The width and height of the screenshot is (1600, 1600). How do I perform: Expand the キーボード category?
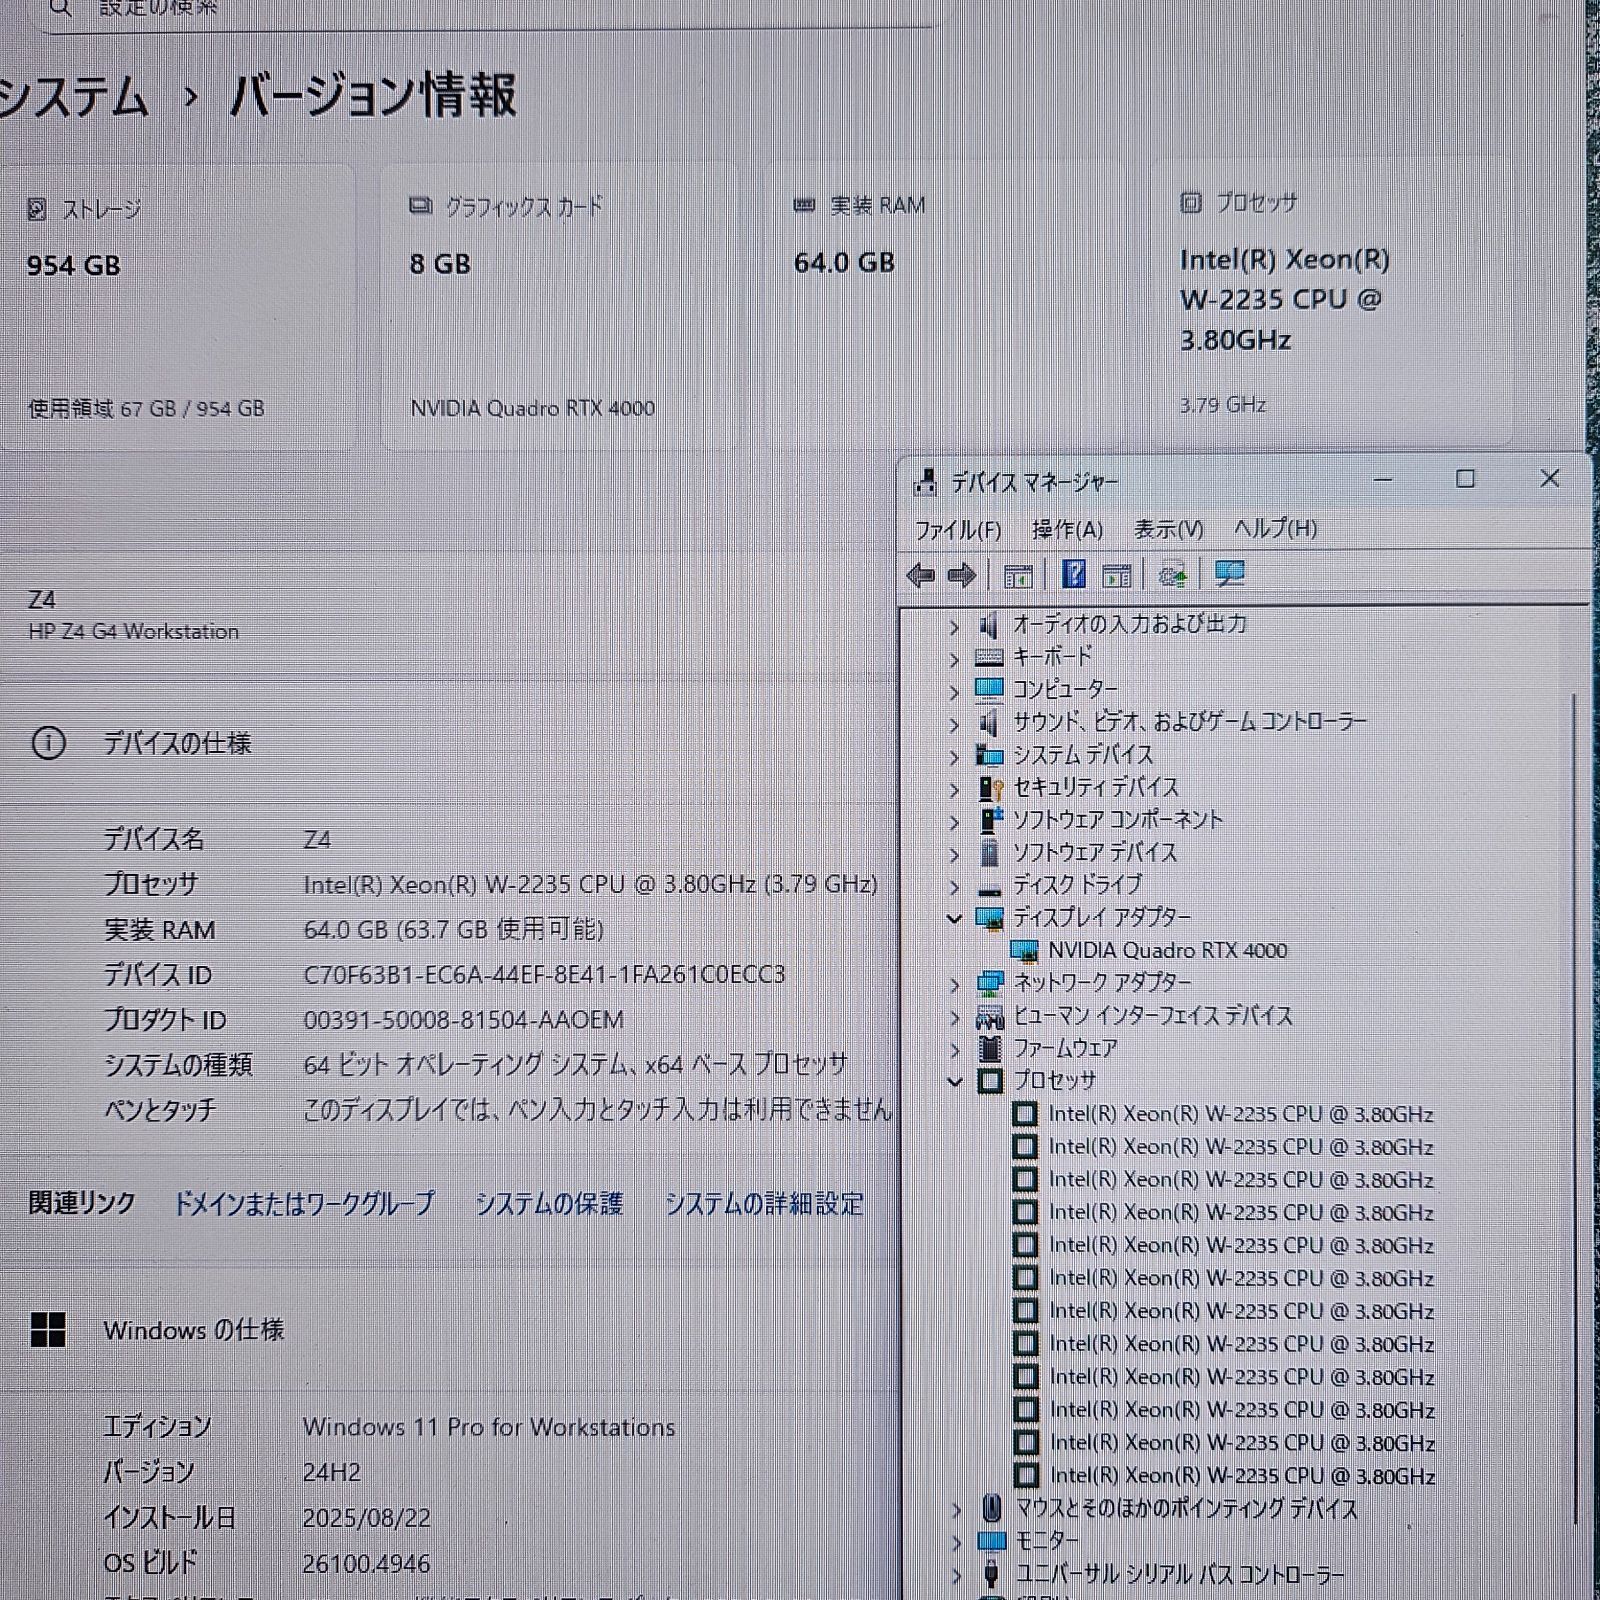click(x=956, y=657)
